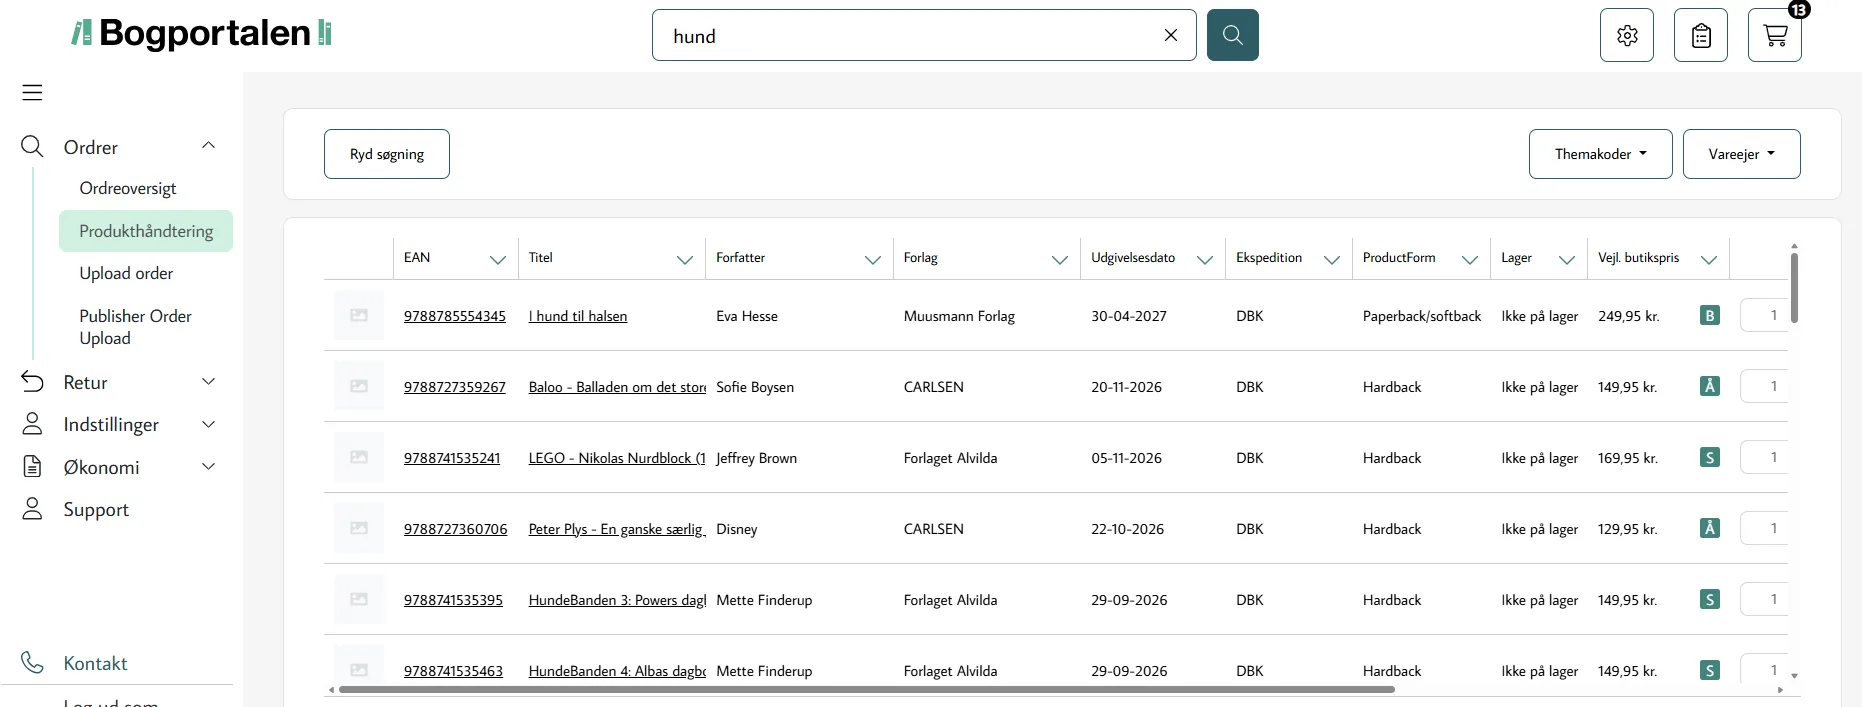Click the S badge on Jeffrey Brown row

pyautogui.click(x=1710, y=458)
